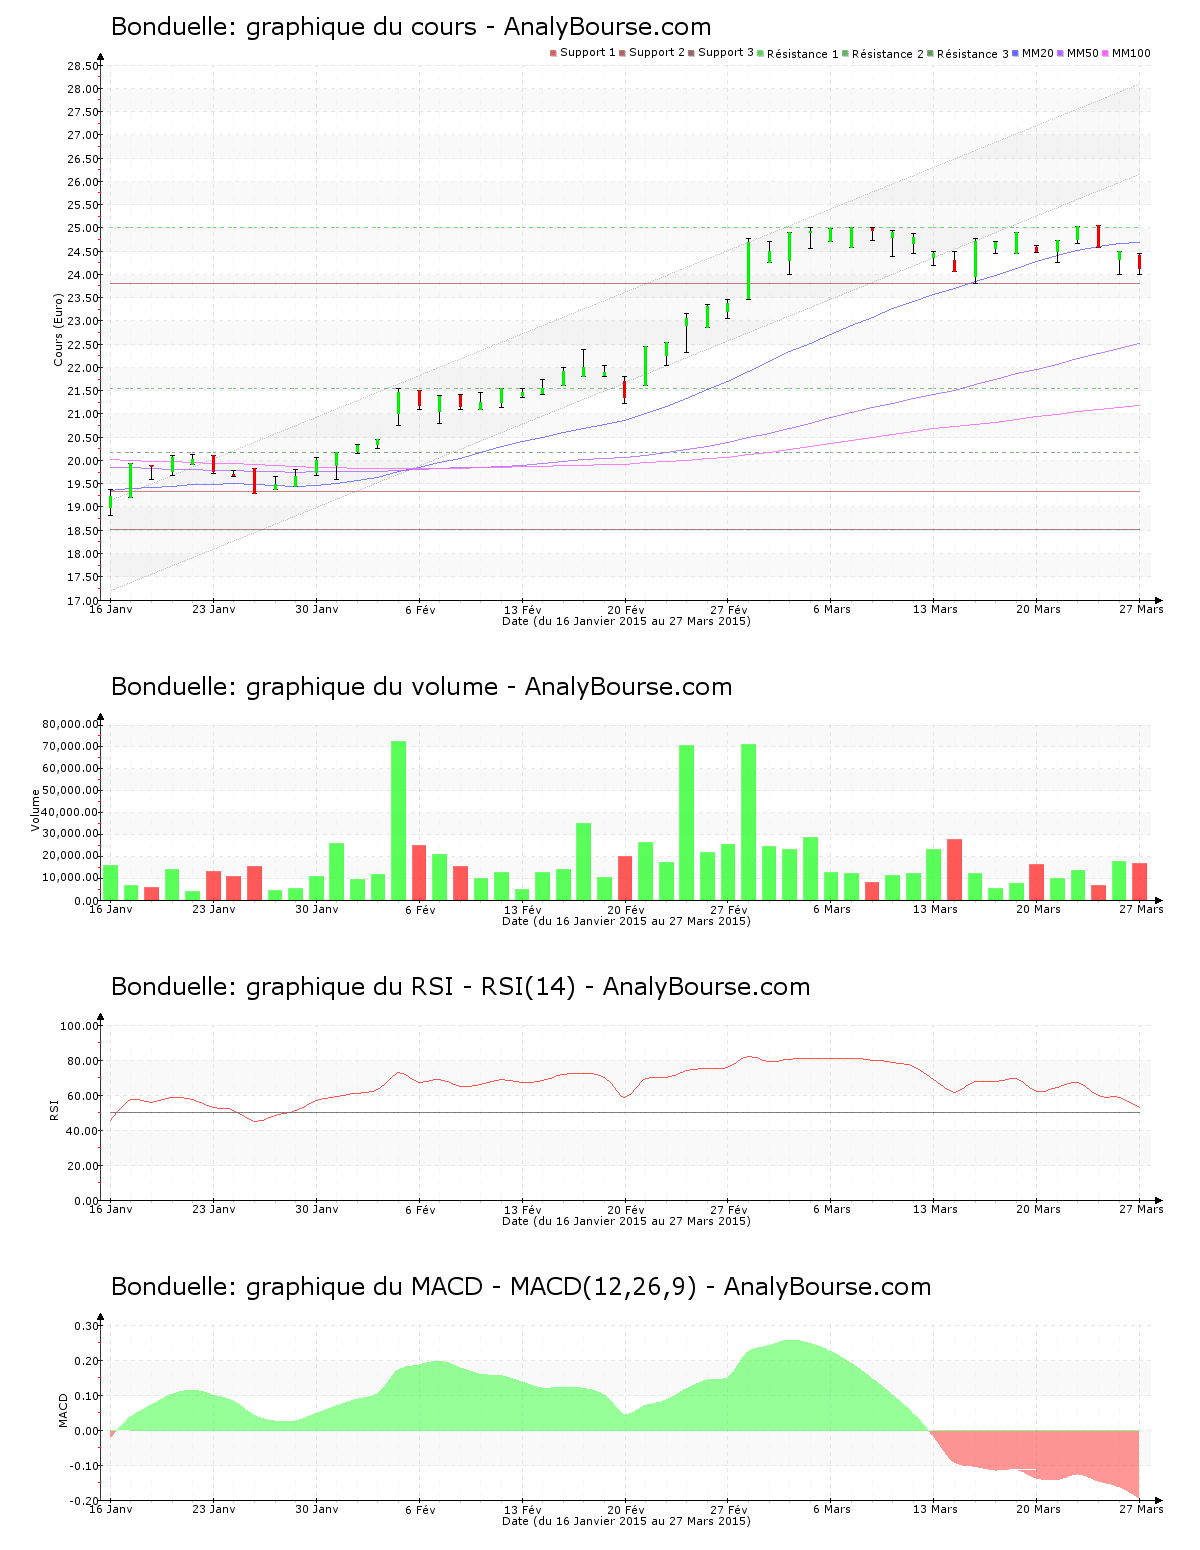Click the '50,000.00' value on volume axis
The width and height of the screenshot is (1200, 1550).
[70, 790]
